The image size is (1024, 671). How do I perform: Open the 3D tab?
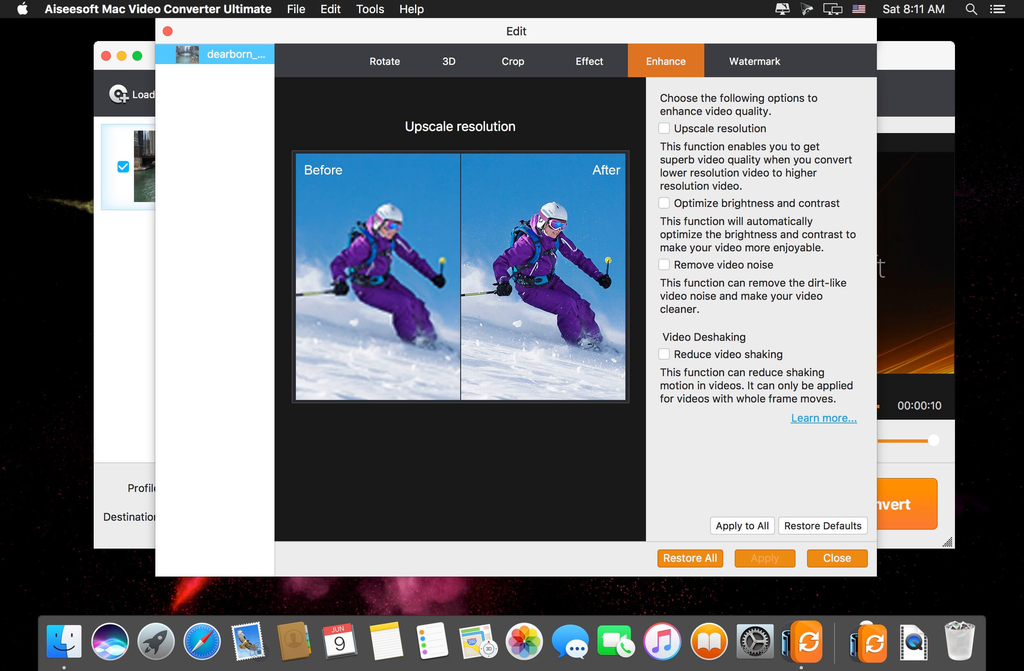click(x=449, y=61)
